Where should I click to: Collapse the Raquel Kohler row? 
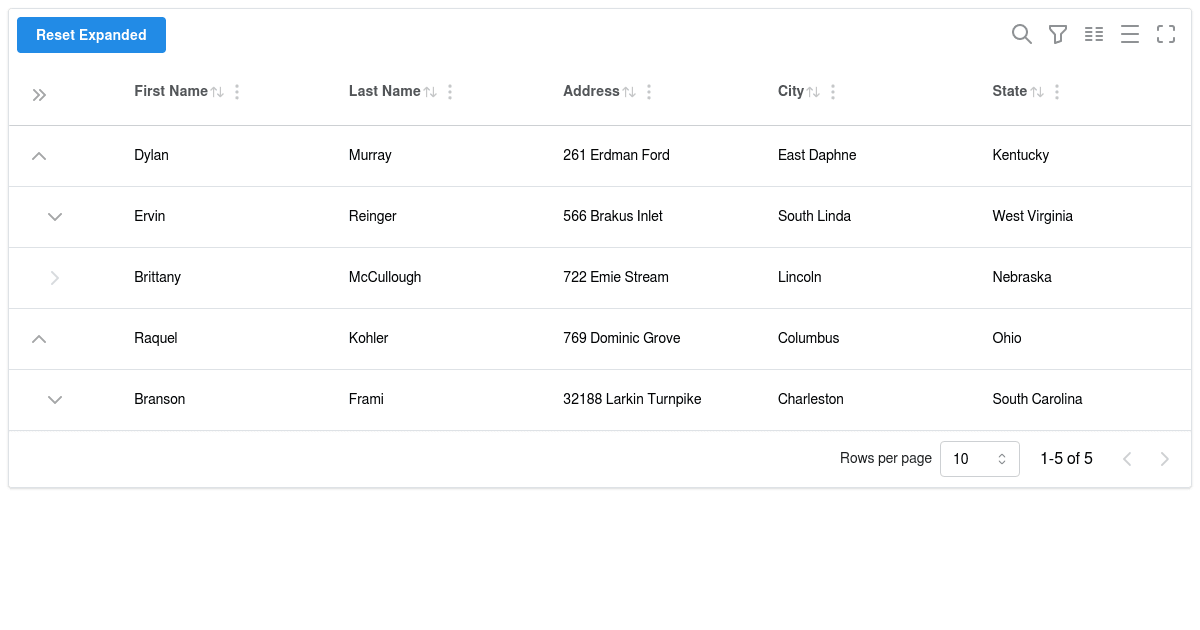click(x=39, y=339)
